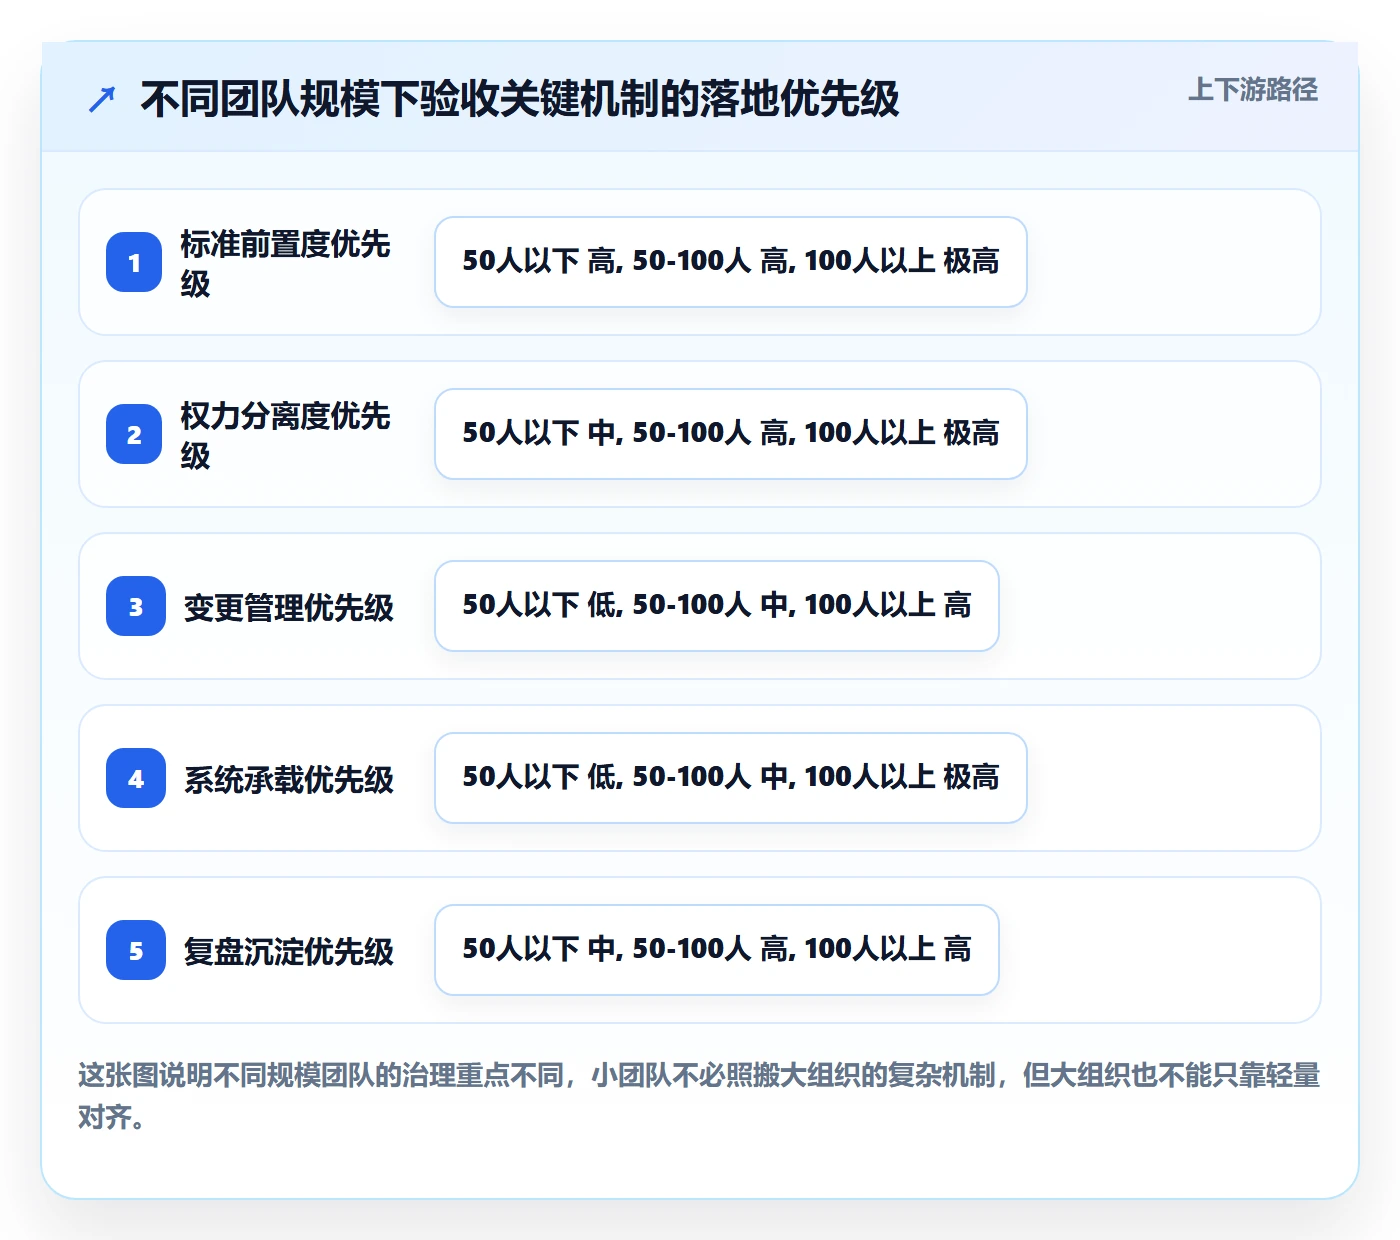This screenshot has height=1240, width=1400.
Task: Click the value box in the 变更管理 row
Action: click(717, 606)
